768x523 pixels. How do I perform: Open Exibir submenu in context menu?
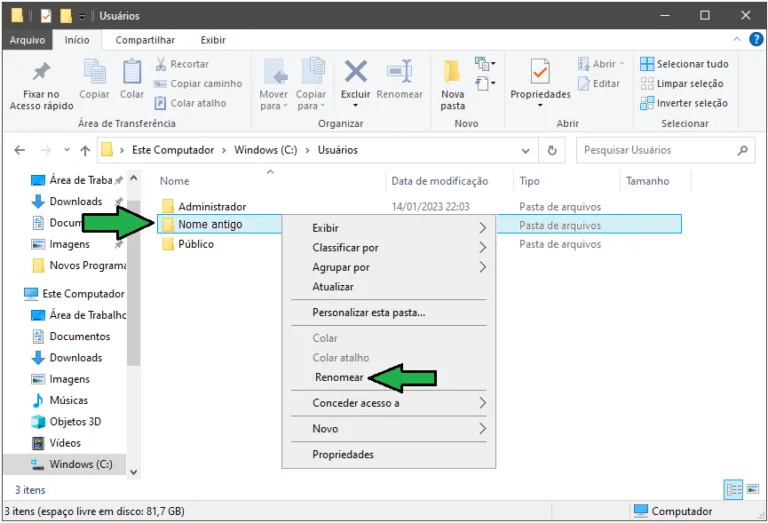coord(389,228)
